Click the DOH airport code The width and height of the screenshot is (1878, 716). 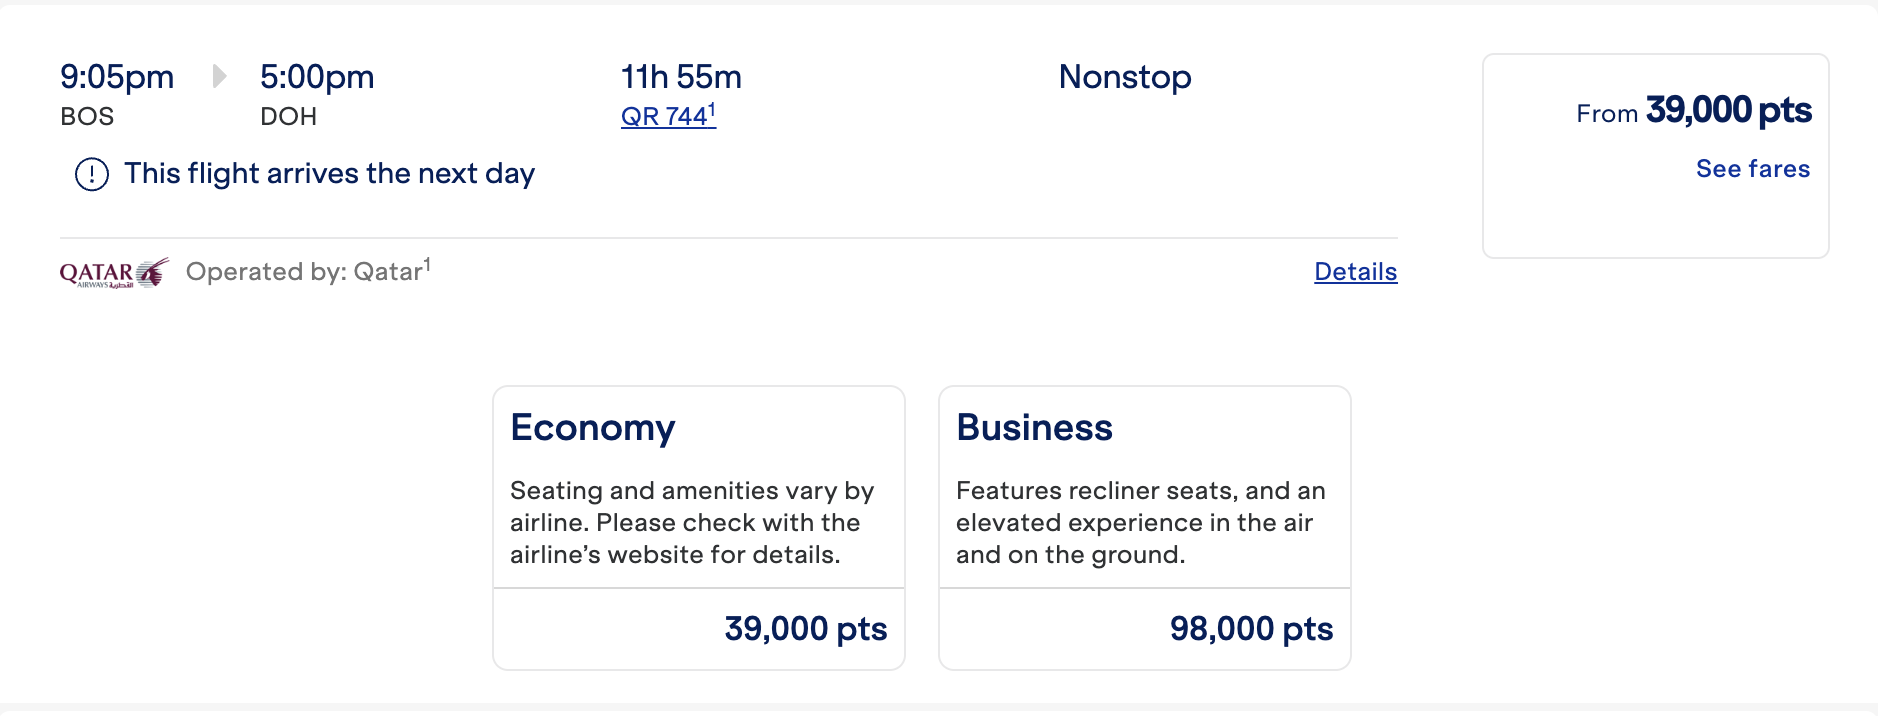288,117
